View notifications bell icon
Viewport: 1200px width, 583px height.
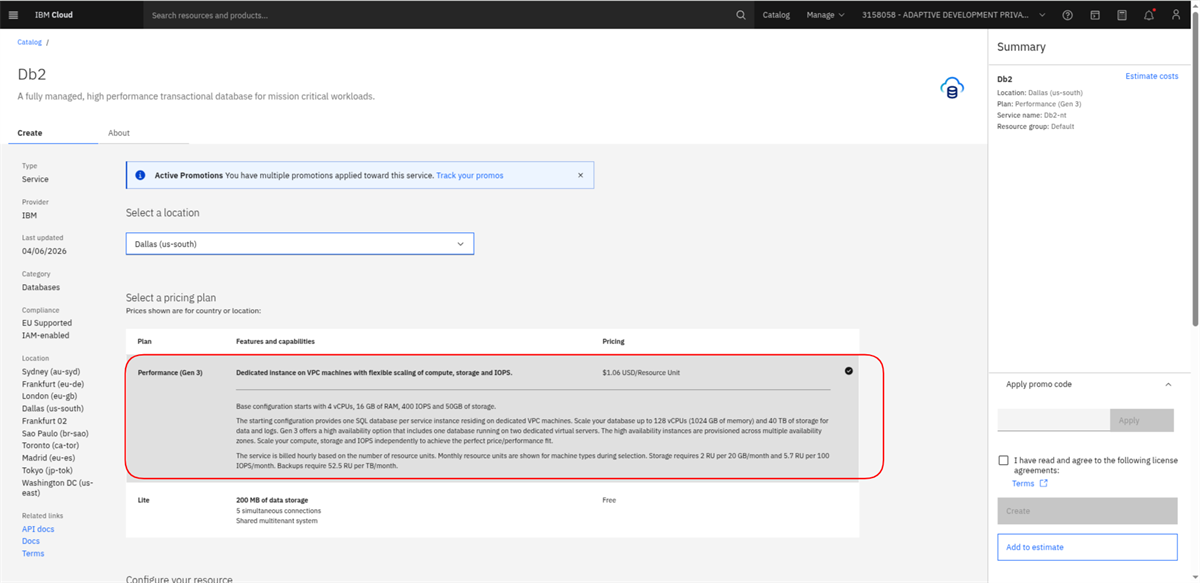click(1149, 15)
